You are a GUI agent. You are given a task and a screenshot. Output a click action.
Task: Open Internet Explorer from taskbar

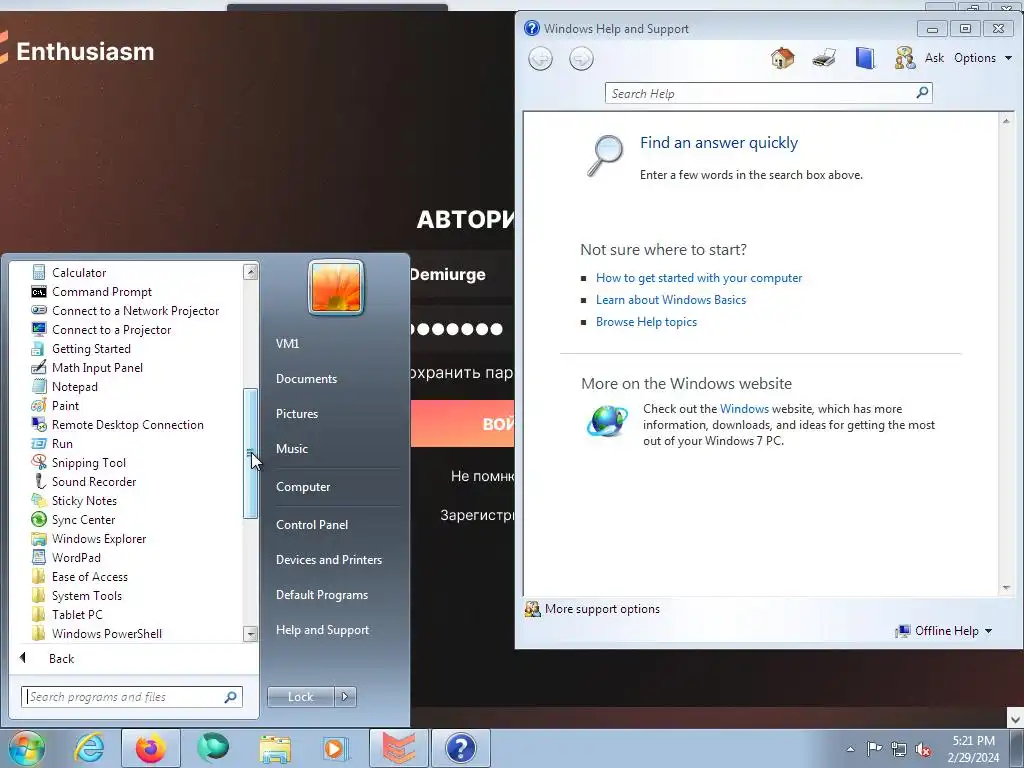tap(89, 748)
